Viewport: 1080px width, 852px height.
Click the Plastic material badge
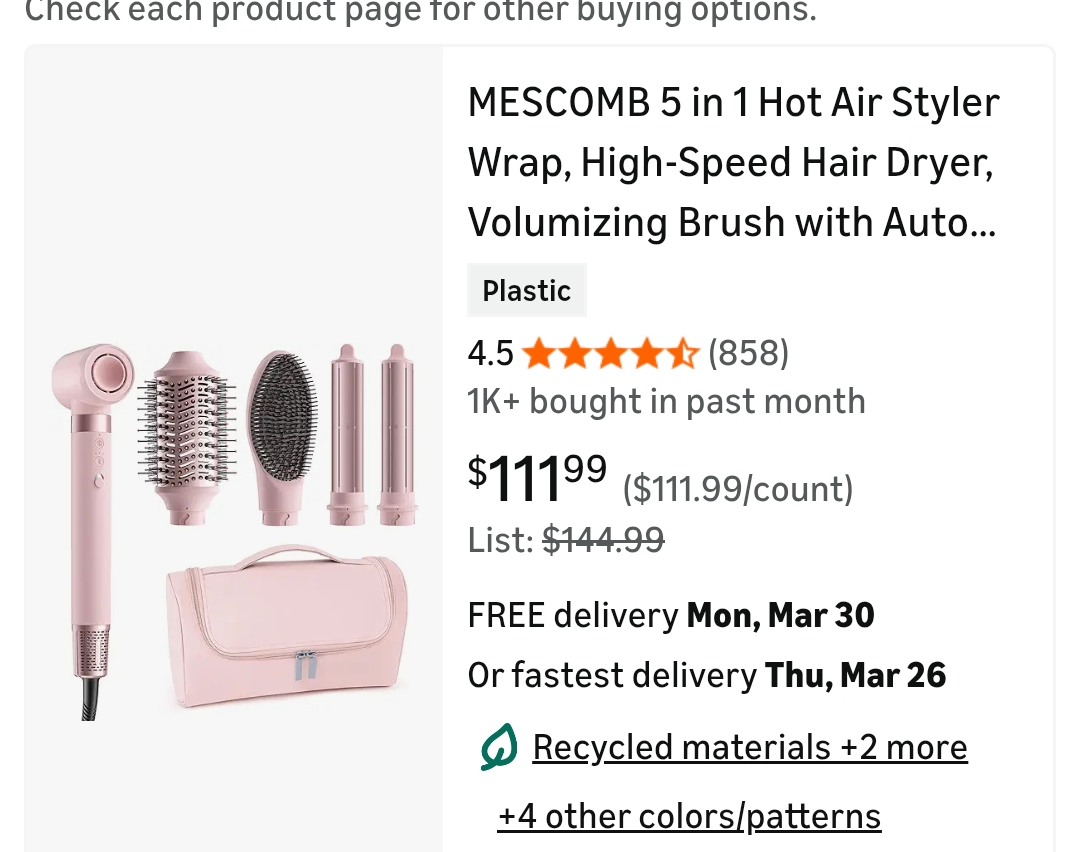point(526,291)
